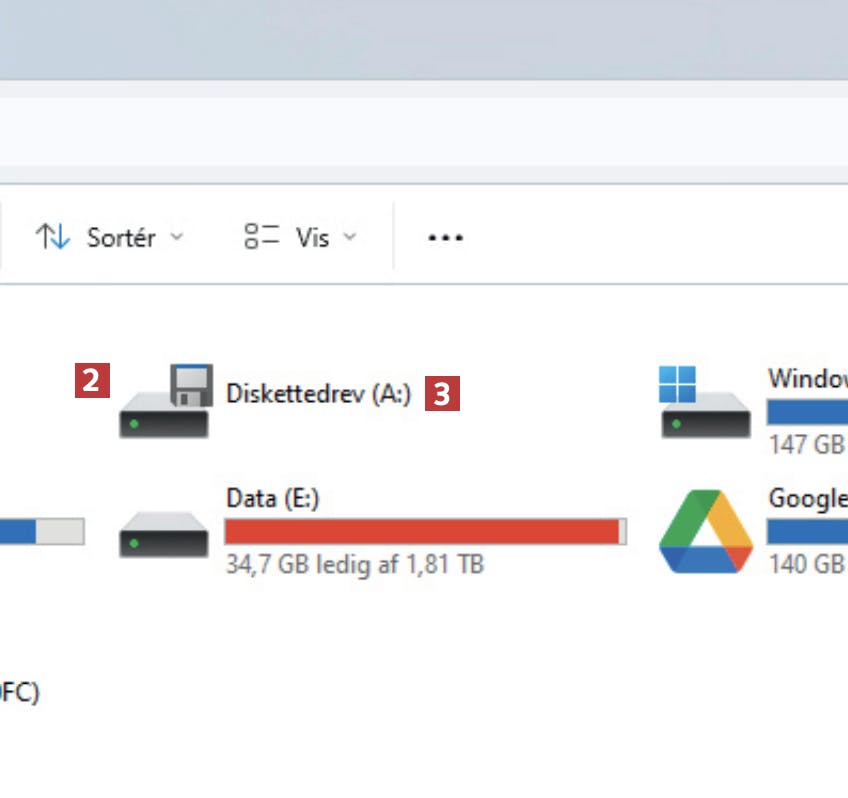
Task: Click the Sortér menu label
Action: [x=121, y=238]
